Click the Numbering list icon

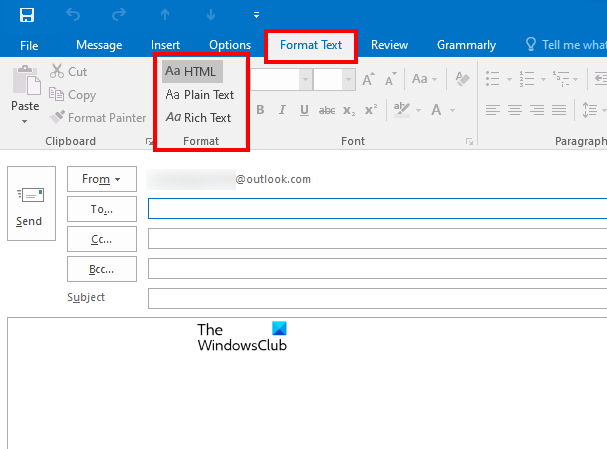[527, 79]
